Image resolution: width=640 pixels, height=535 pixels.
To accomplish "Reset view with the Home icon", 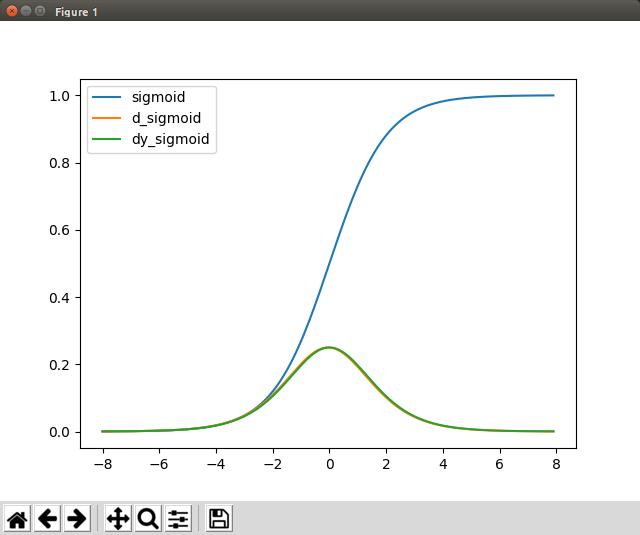I will coord(17,519).
